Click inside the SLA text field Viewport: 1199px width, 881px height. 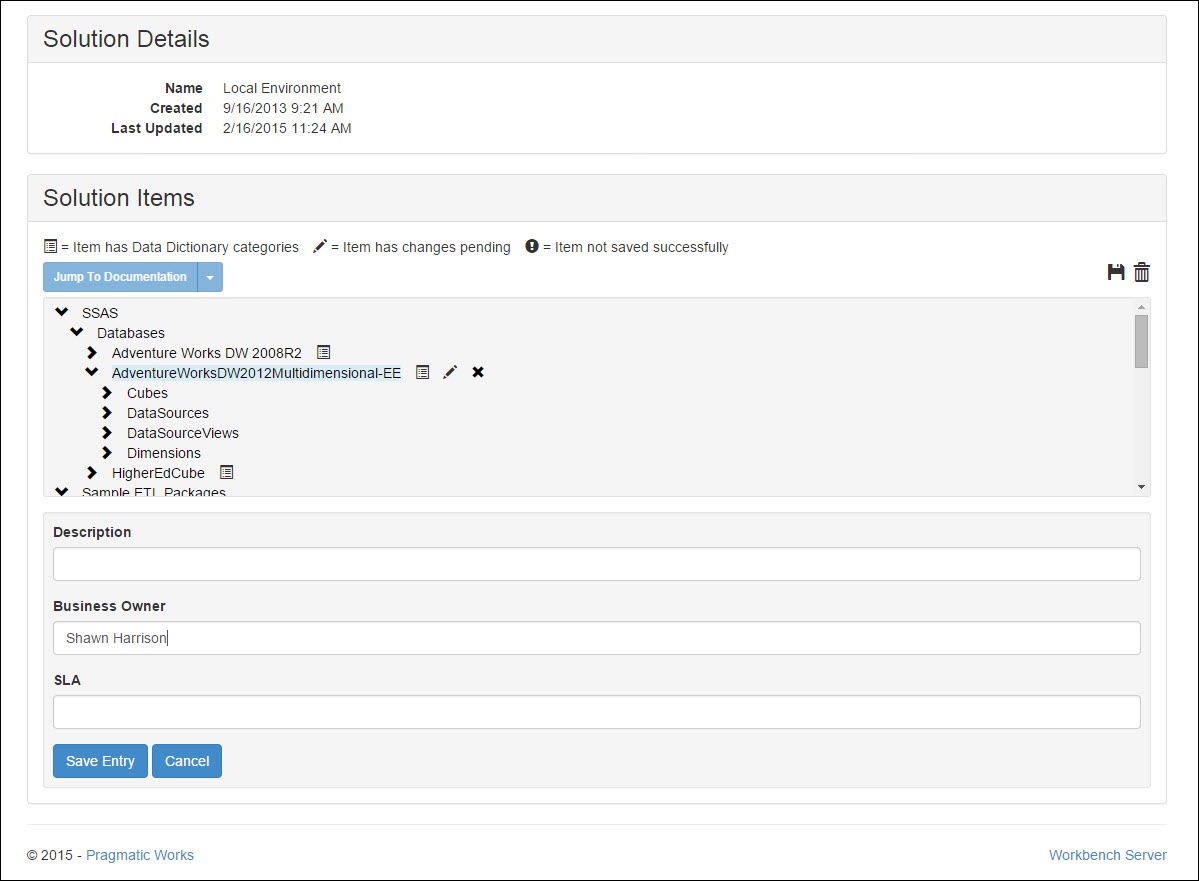(596, 711)
